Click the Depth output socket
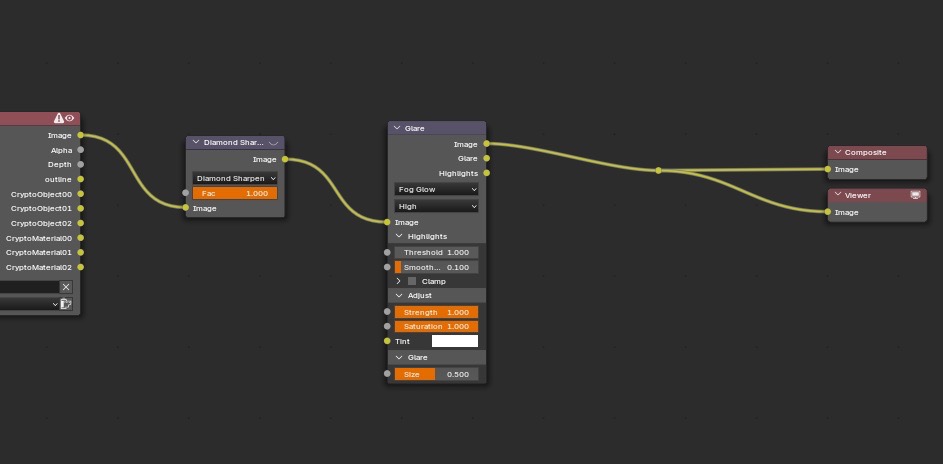The image size is (943, 464). (x=81, y=164)
